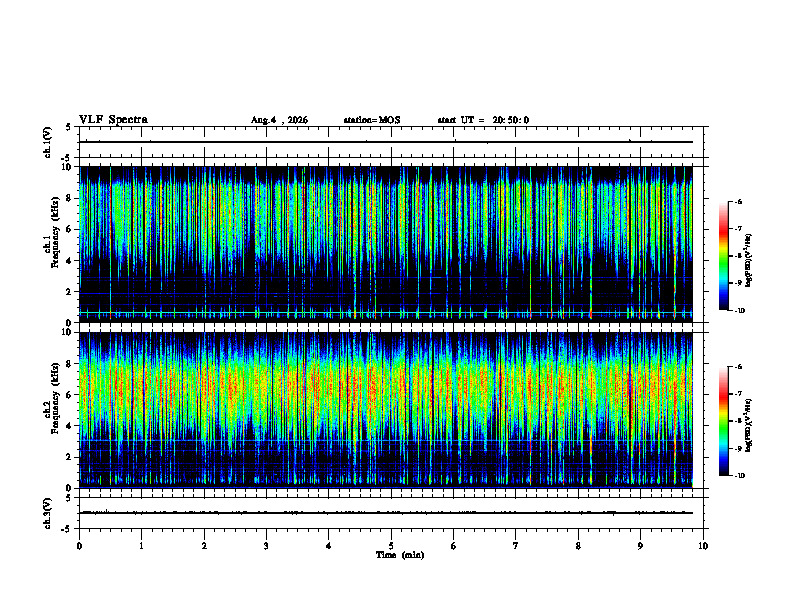The width and height of the screenshot is (792, 612).
Task: Click the ch.1 spectrogram color bar
Action: (723, 256)
